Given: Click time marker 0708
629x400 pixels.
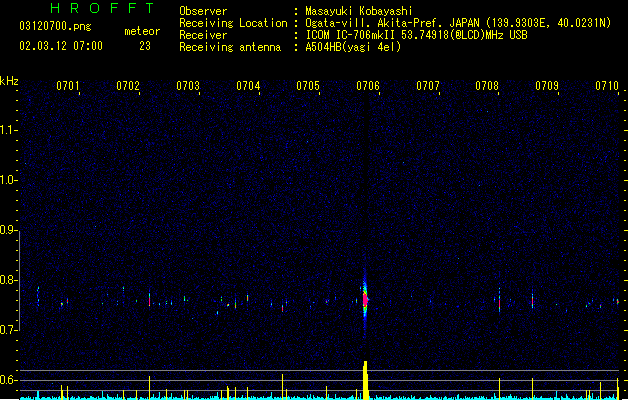Looking at the screenshot, I should 487,86.
